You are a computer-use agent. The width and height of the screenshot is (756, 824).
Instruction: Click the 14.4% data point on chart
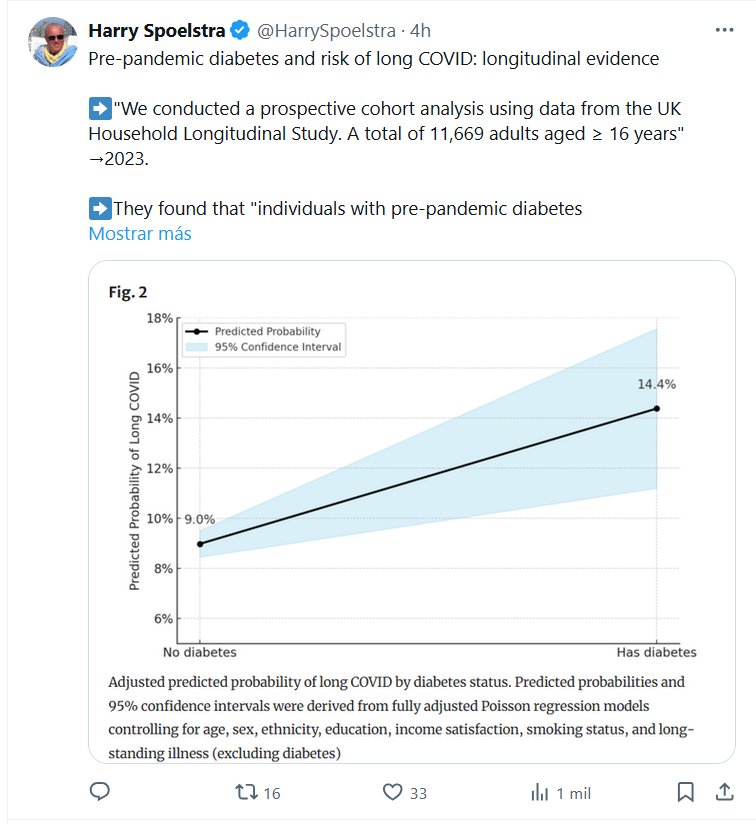coord(657,408)
